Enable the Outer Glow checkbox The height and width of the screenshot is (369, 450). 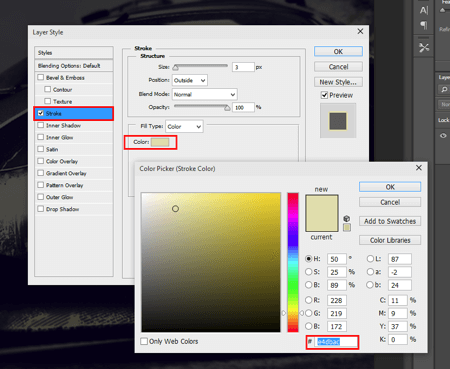(x=41, y=197)
